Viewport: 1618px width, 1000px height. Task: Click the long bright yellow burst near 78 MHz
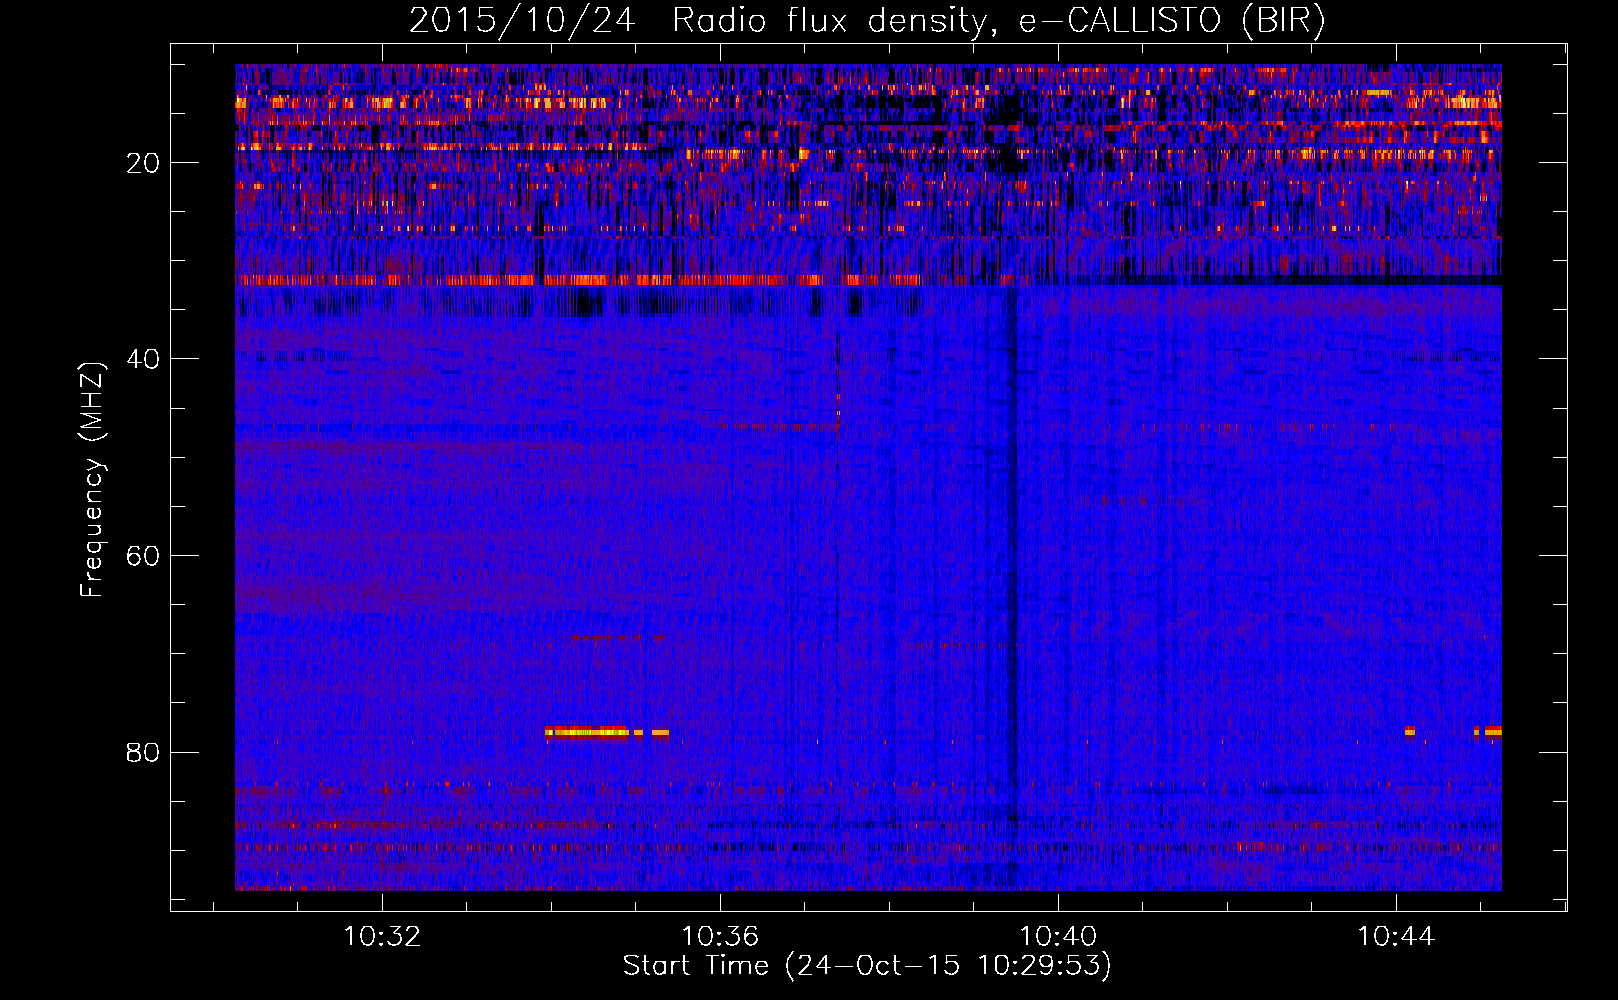pyautogui.click(x=587, y=732)
